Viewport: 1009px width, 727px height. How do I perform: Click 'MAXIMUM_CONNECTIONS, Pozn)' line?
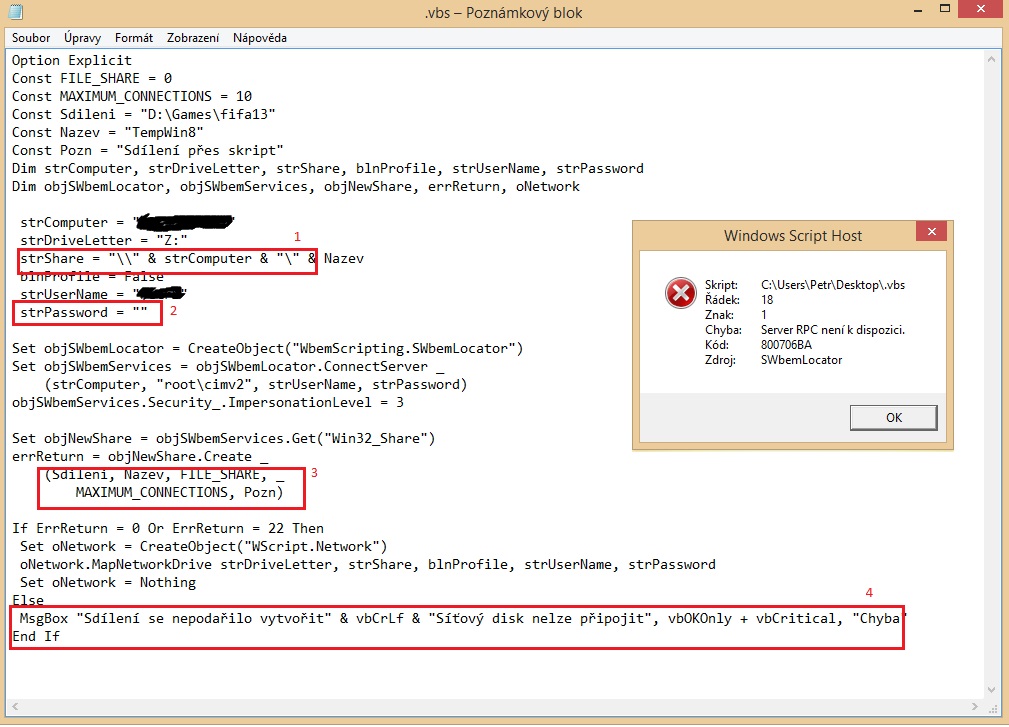click(179, 493)
